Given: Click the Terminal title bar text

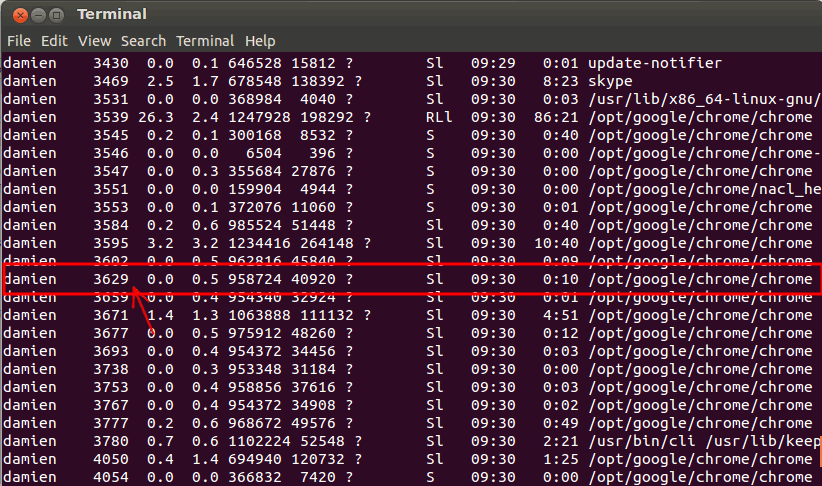Looking at the screenshot, I should 111,14.
